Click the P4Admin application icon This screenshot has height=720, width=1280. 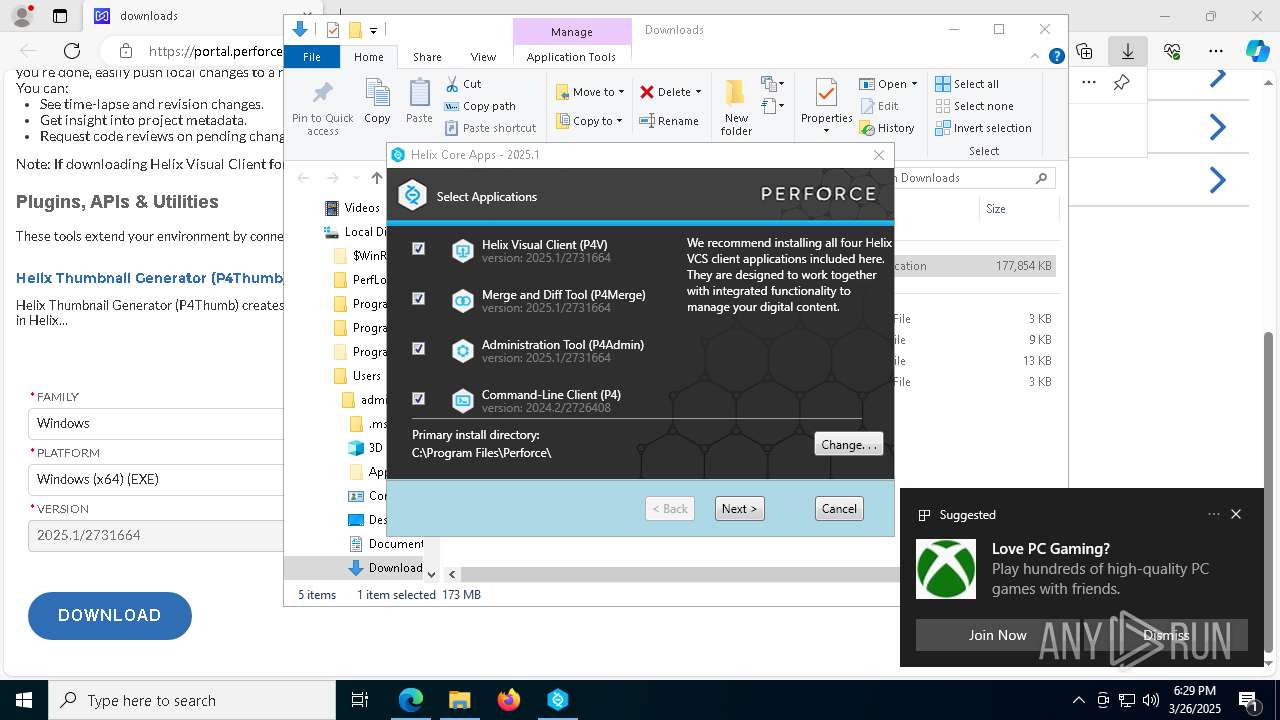pyautogui.click(x=462, y=351)
